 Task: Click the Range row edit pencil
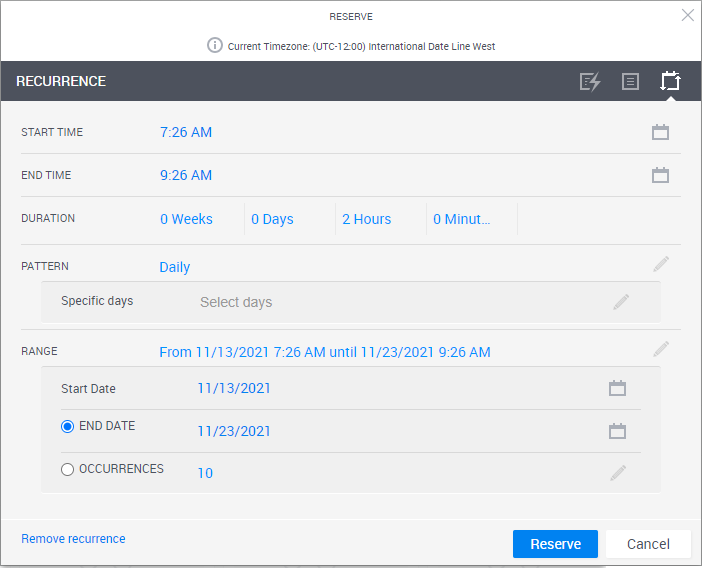661,350
